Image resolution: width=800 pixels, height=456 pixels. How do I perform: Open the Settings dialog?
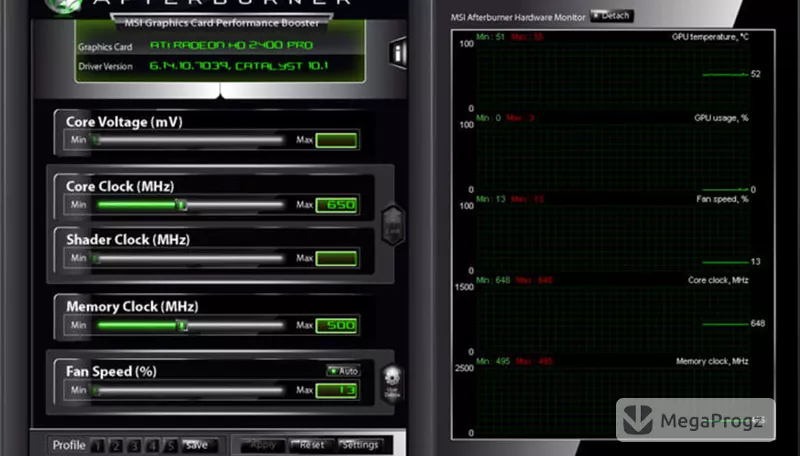[x=360, y=445]
